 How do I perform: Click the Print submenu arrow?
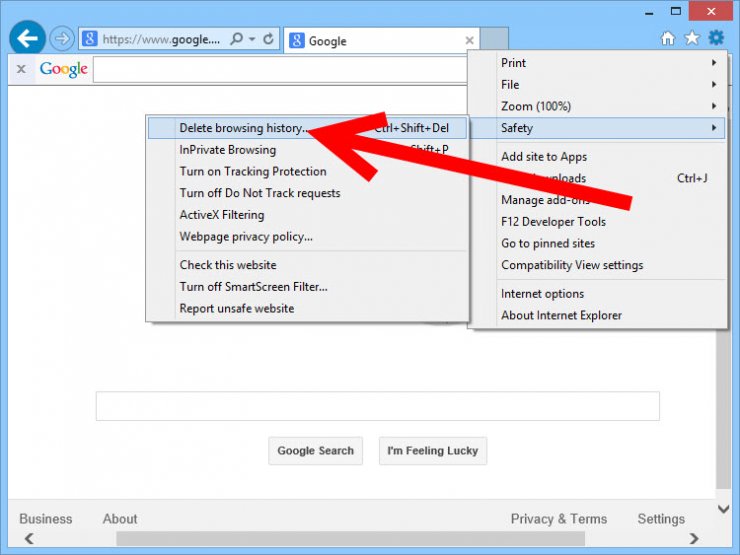click(714, 63)
